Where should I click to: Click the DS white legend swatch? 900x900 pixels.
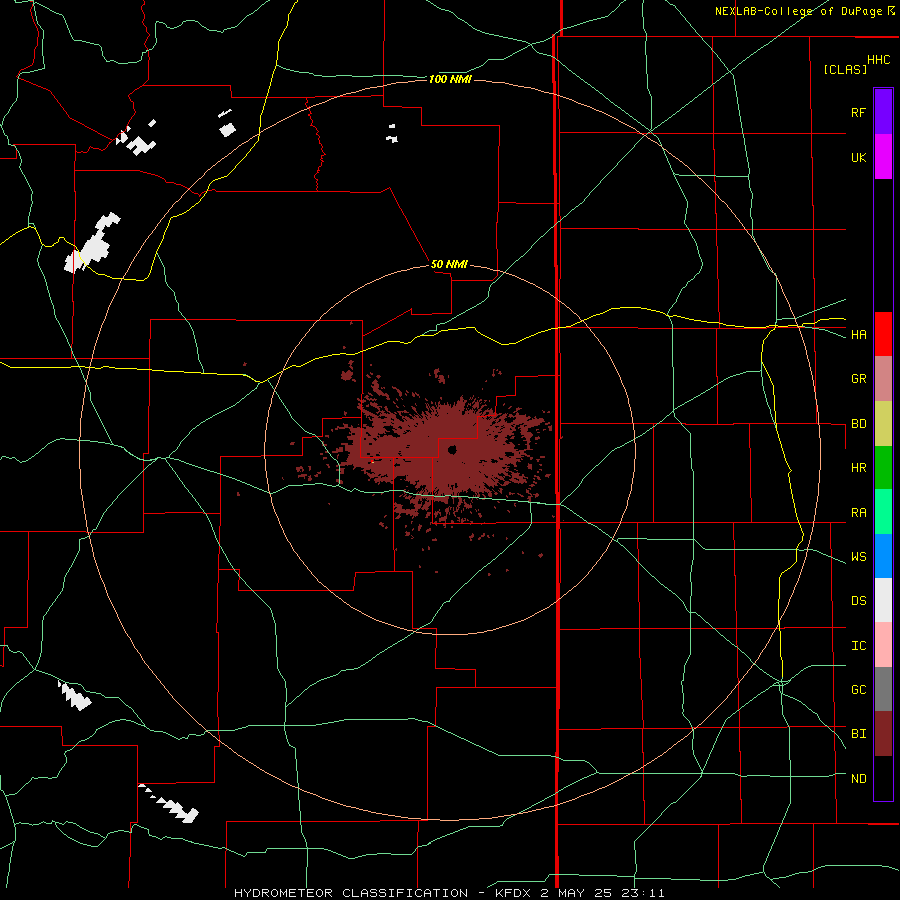[x=883, y=600]
